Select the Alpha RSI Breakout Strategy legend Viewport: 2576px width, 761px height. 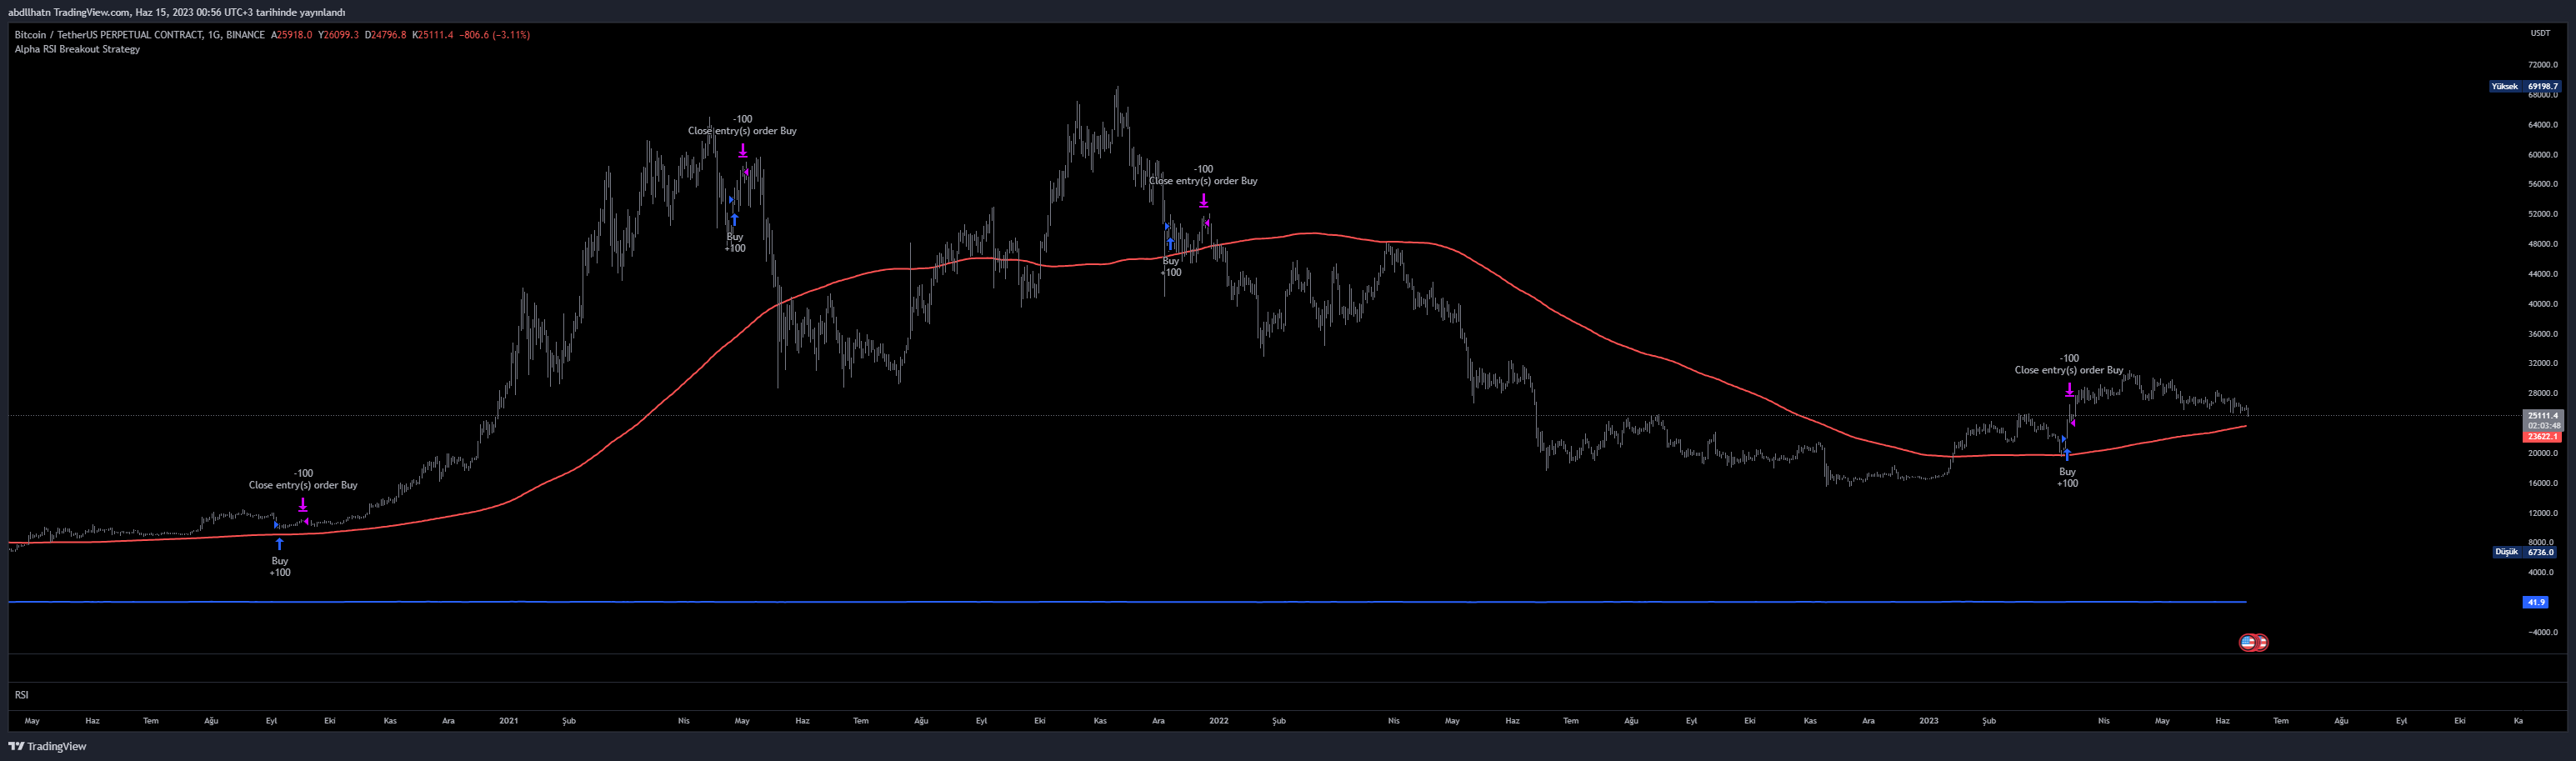(x=77, y=49)
